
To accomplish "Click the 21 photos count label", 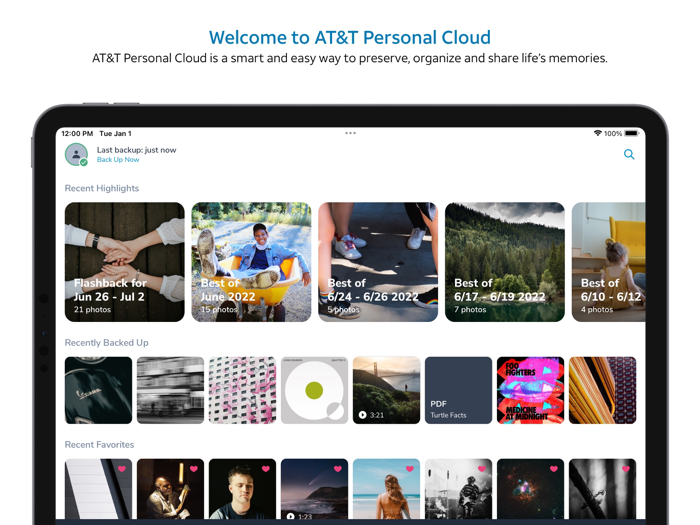I will click(x=92, y=309).
